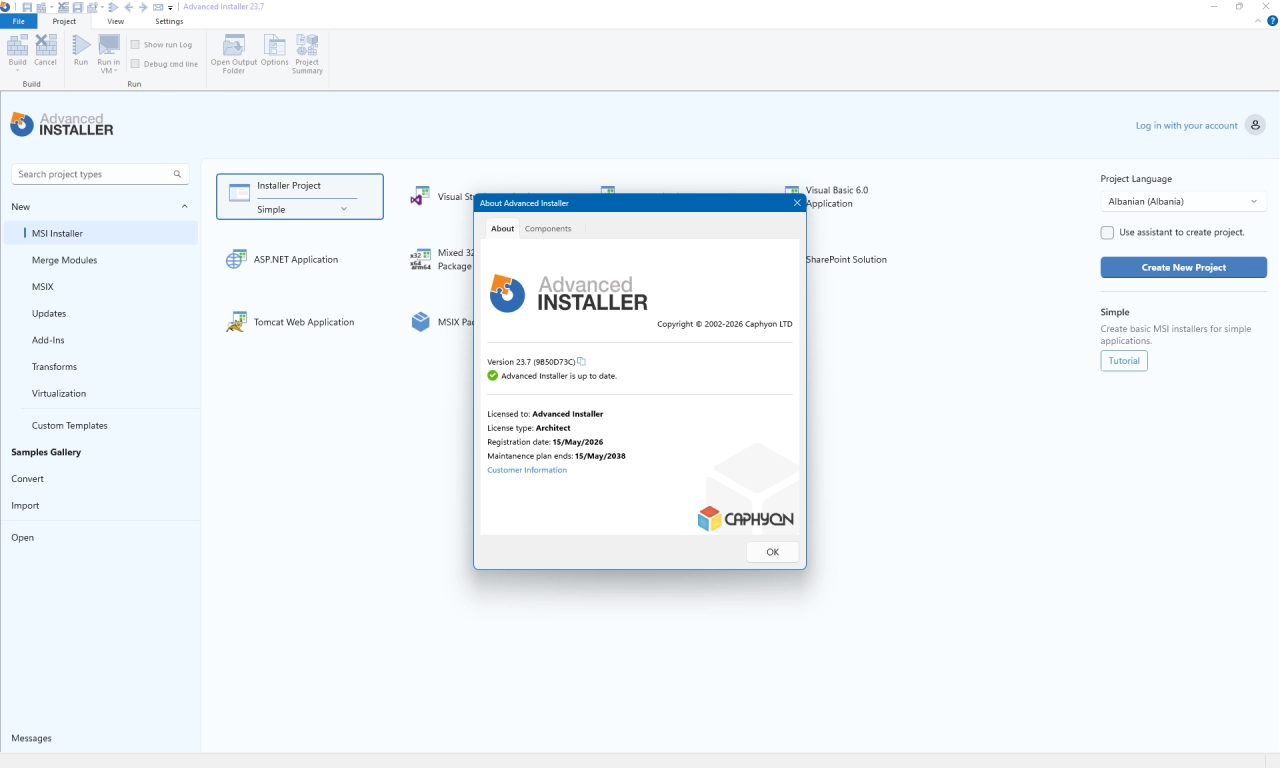Click the Build icon in the ribbon

pyautogui.click(x=18, y=44)
